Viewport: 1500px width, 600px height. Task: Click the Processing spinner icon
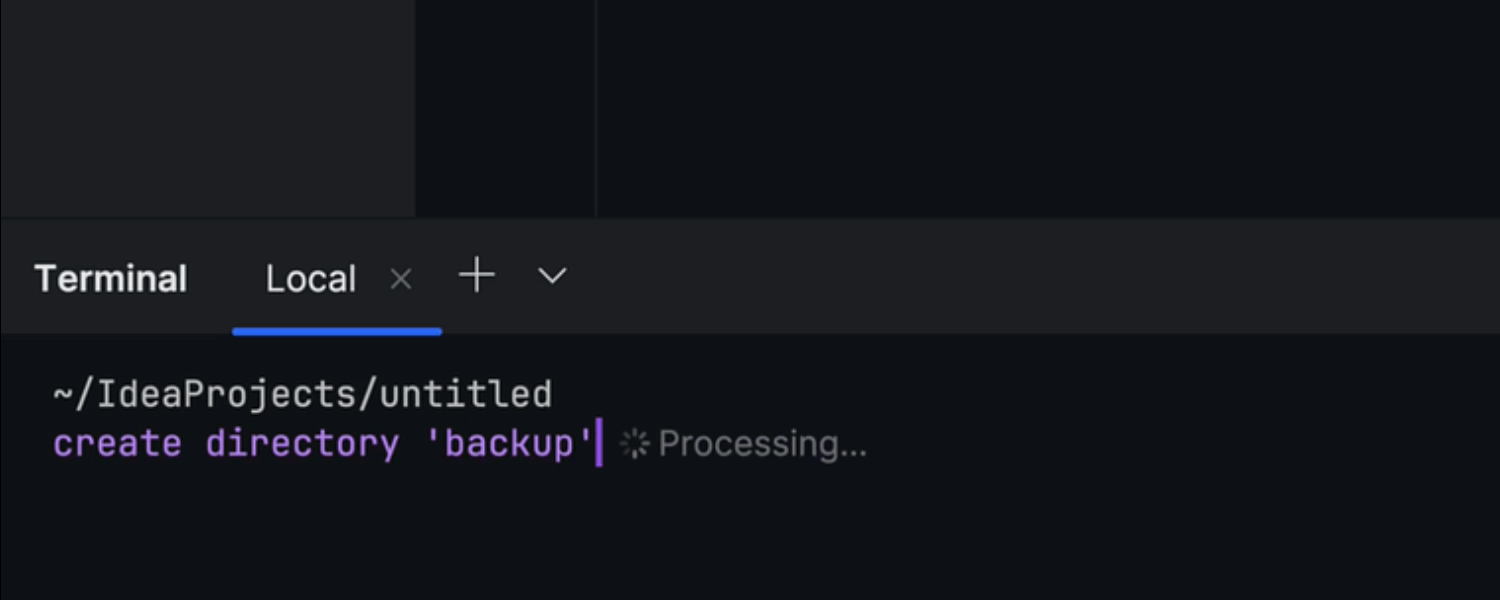click(634, 444)
